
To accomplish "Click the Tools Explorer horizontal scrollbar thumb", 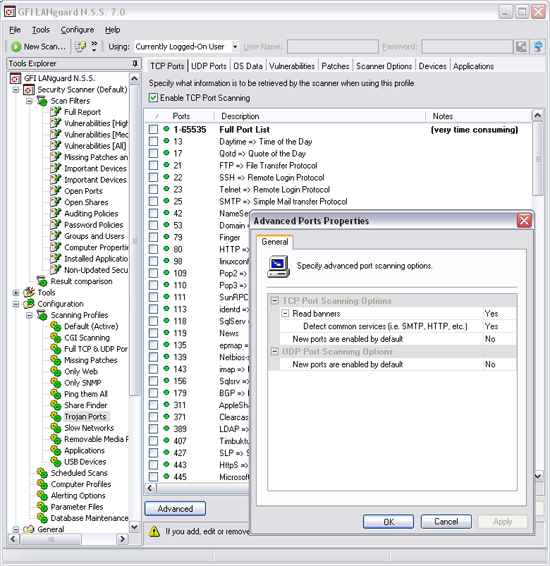I will point(51,539).
